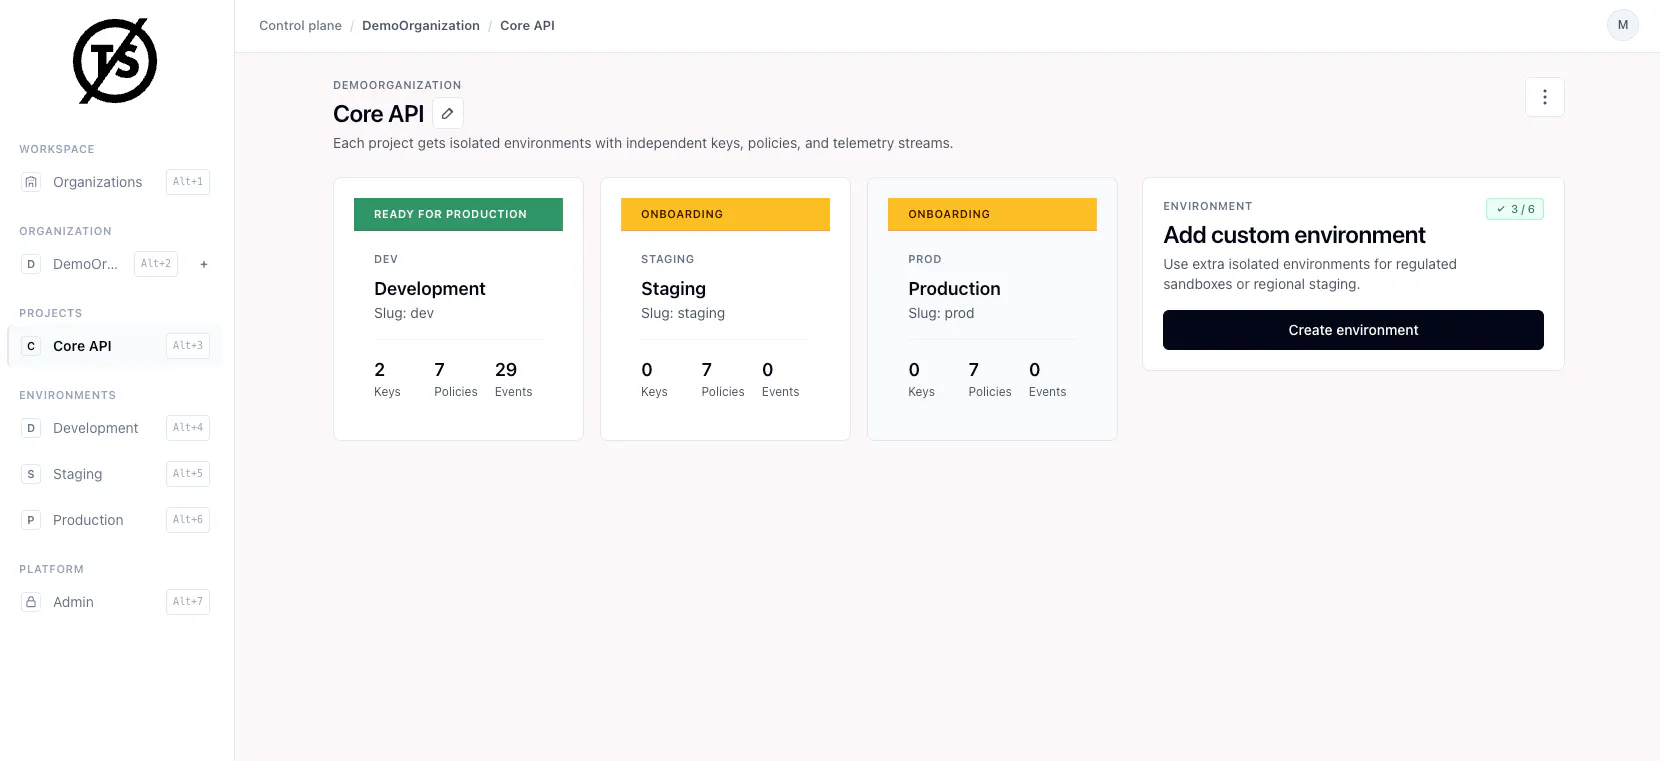Image resolution: width=1660 pixels, height=761 pixels.
Task: Open the user avatar 'M' menu
Action: click(1623, 25)
